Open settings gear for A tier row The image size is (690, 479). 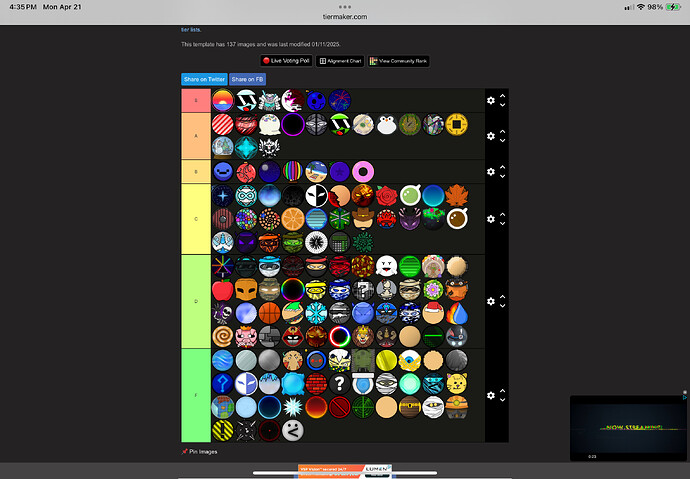click(x=491, y=136)
